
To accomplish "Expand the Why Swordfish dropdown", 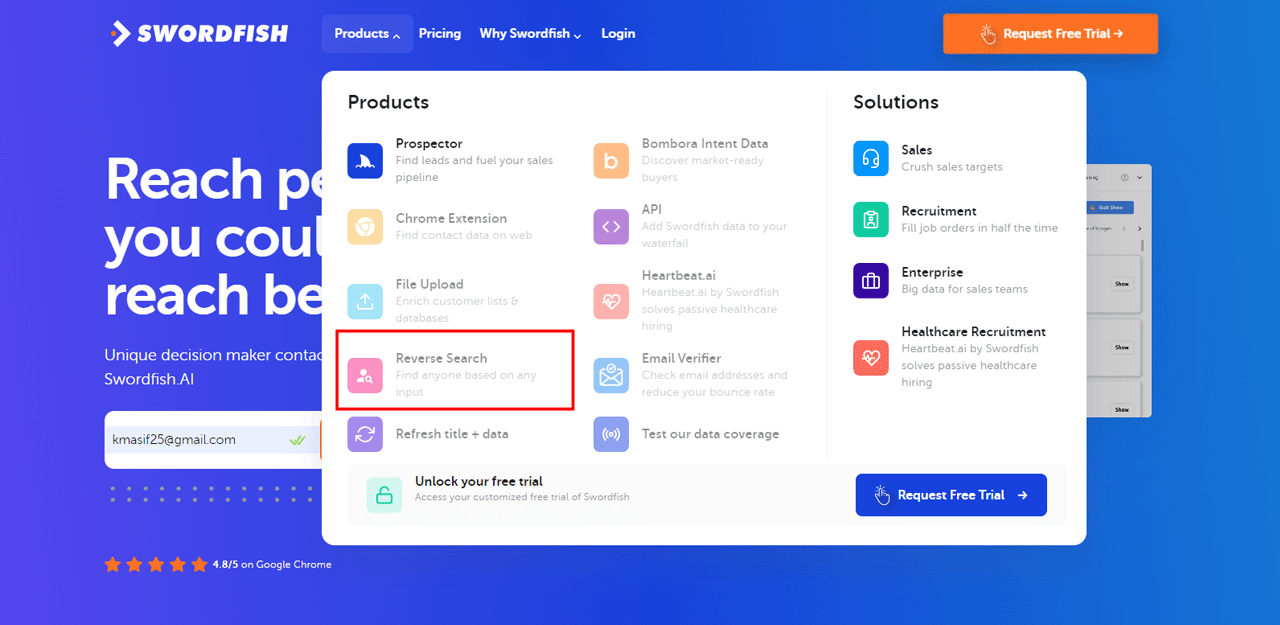I will (530, 34).
